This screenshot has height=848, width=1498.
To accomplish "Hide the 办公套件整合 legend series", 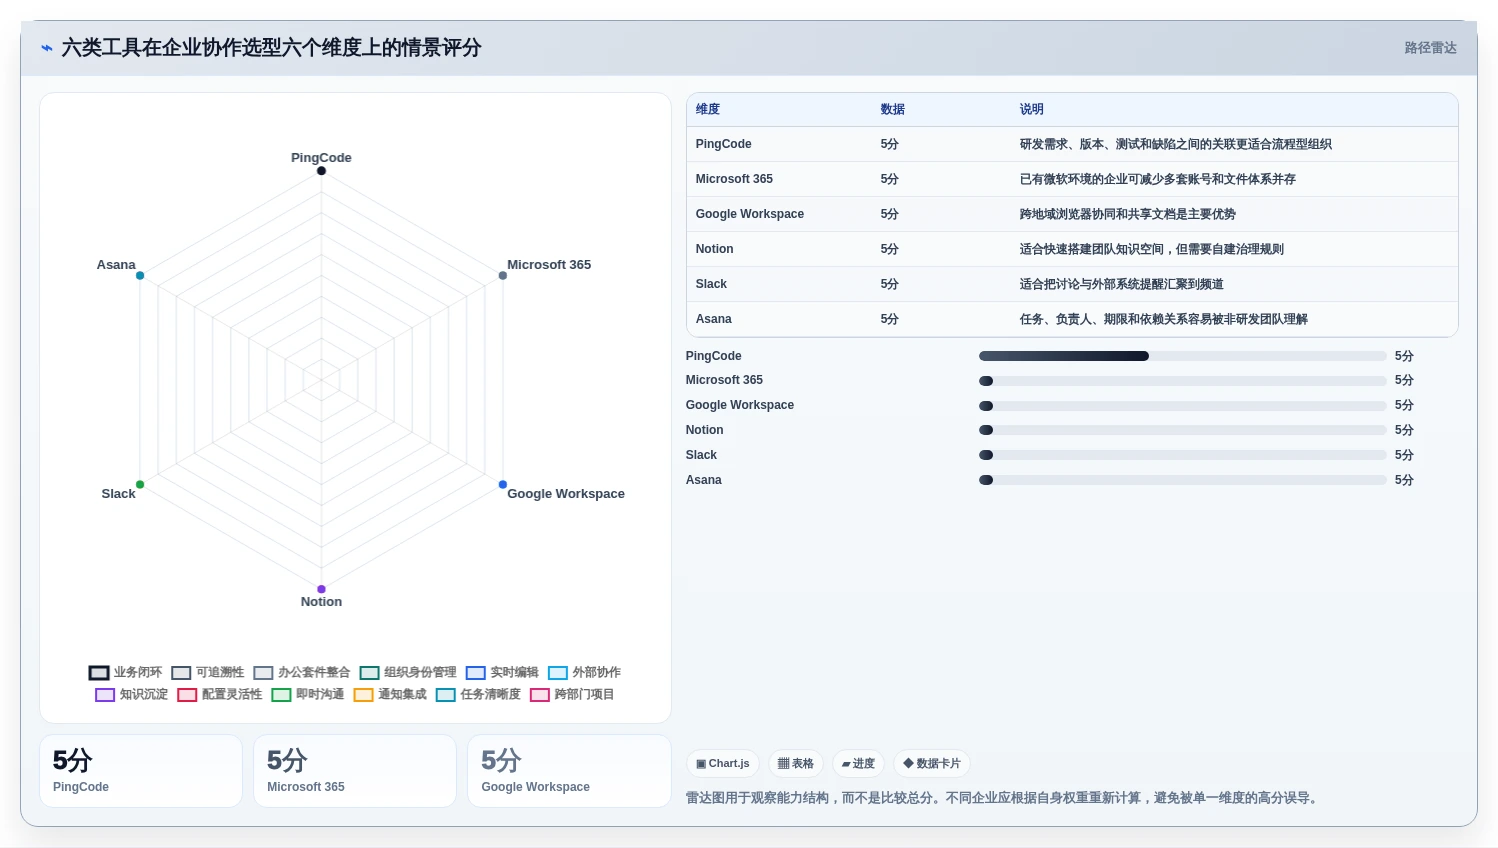I will click(302, 673).
